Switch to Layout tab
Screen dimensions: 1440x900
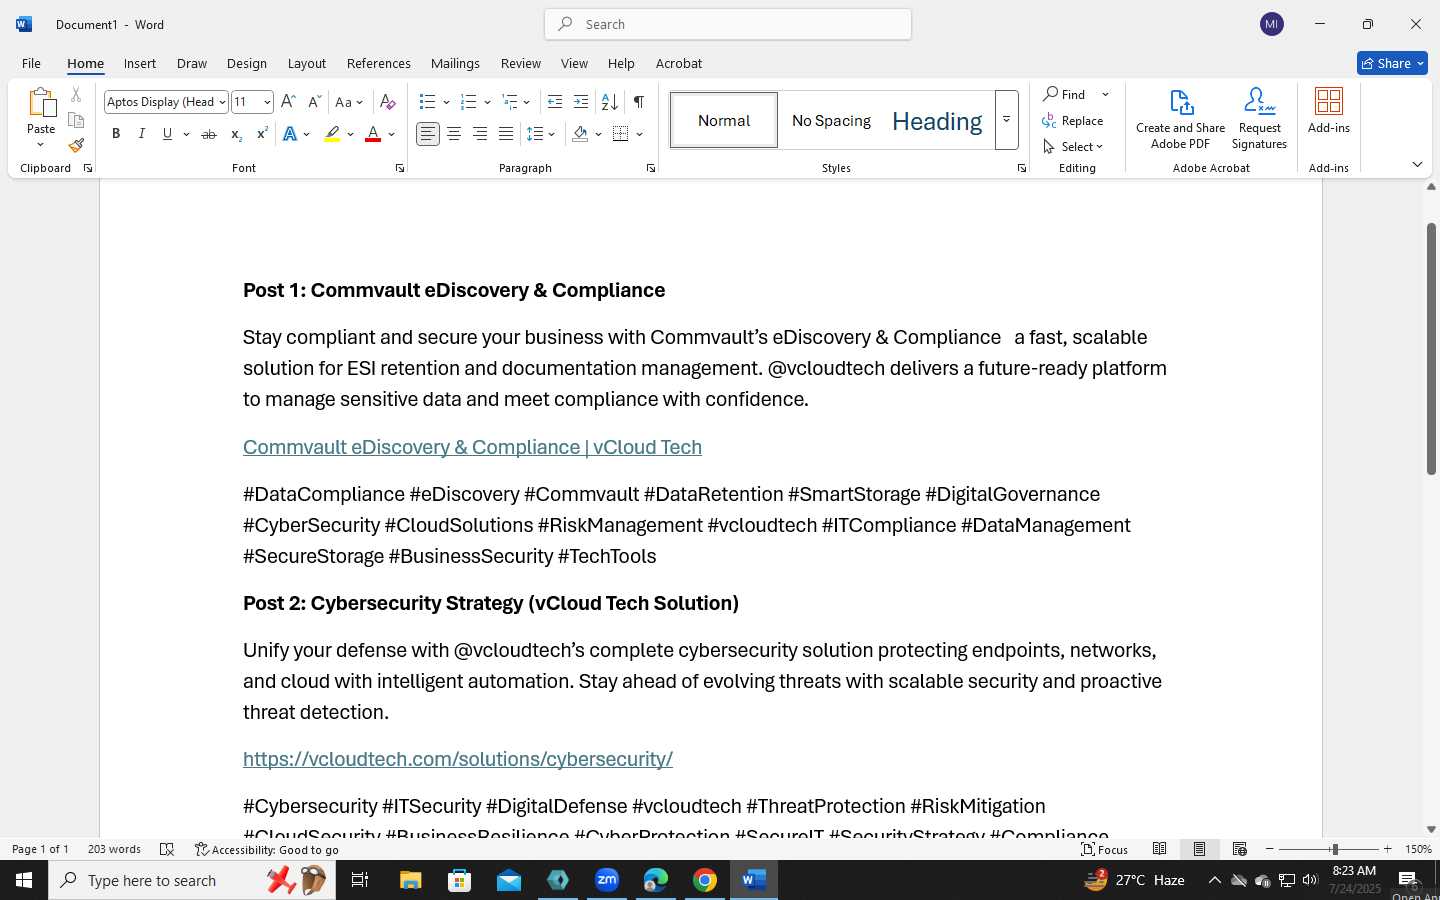pos(307,63)
